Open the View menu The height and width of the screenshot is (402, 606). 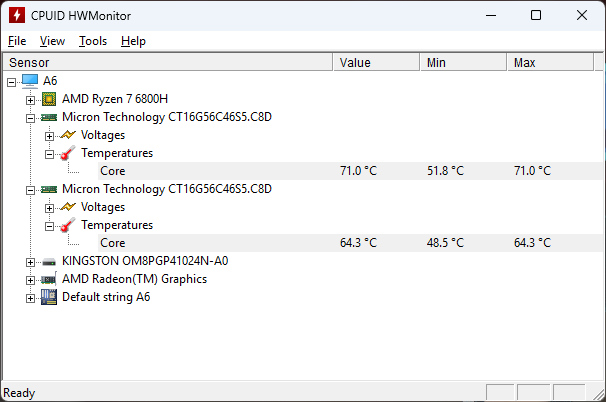point(52,41)
